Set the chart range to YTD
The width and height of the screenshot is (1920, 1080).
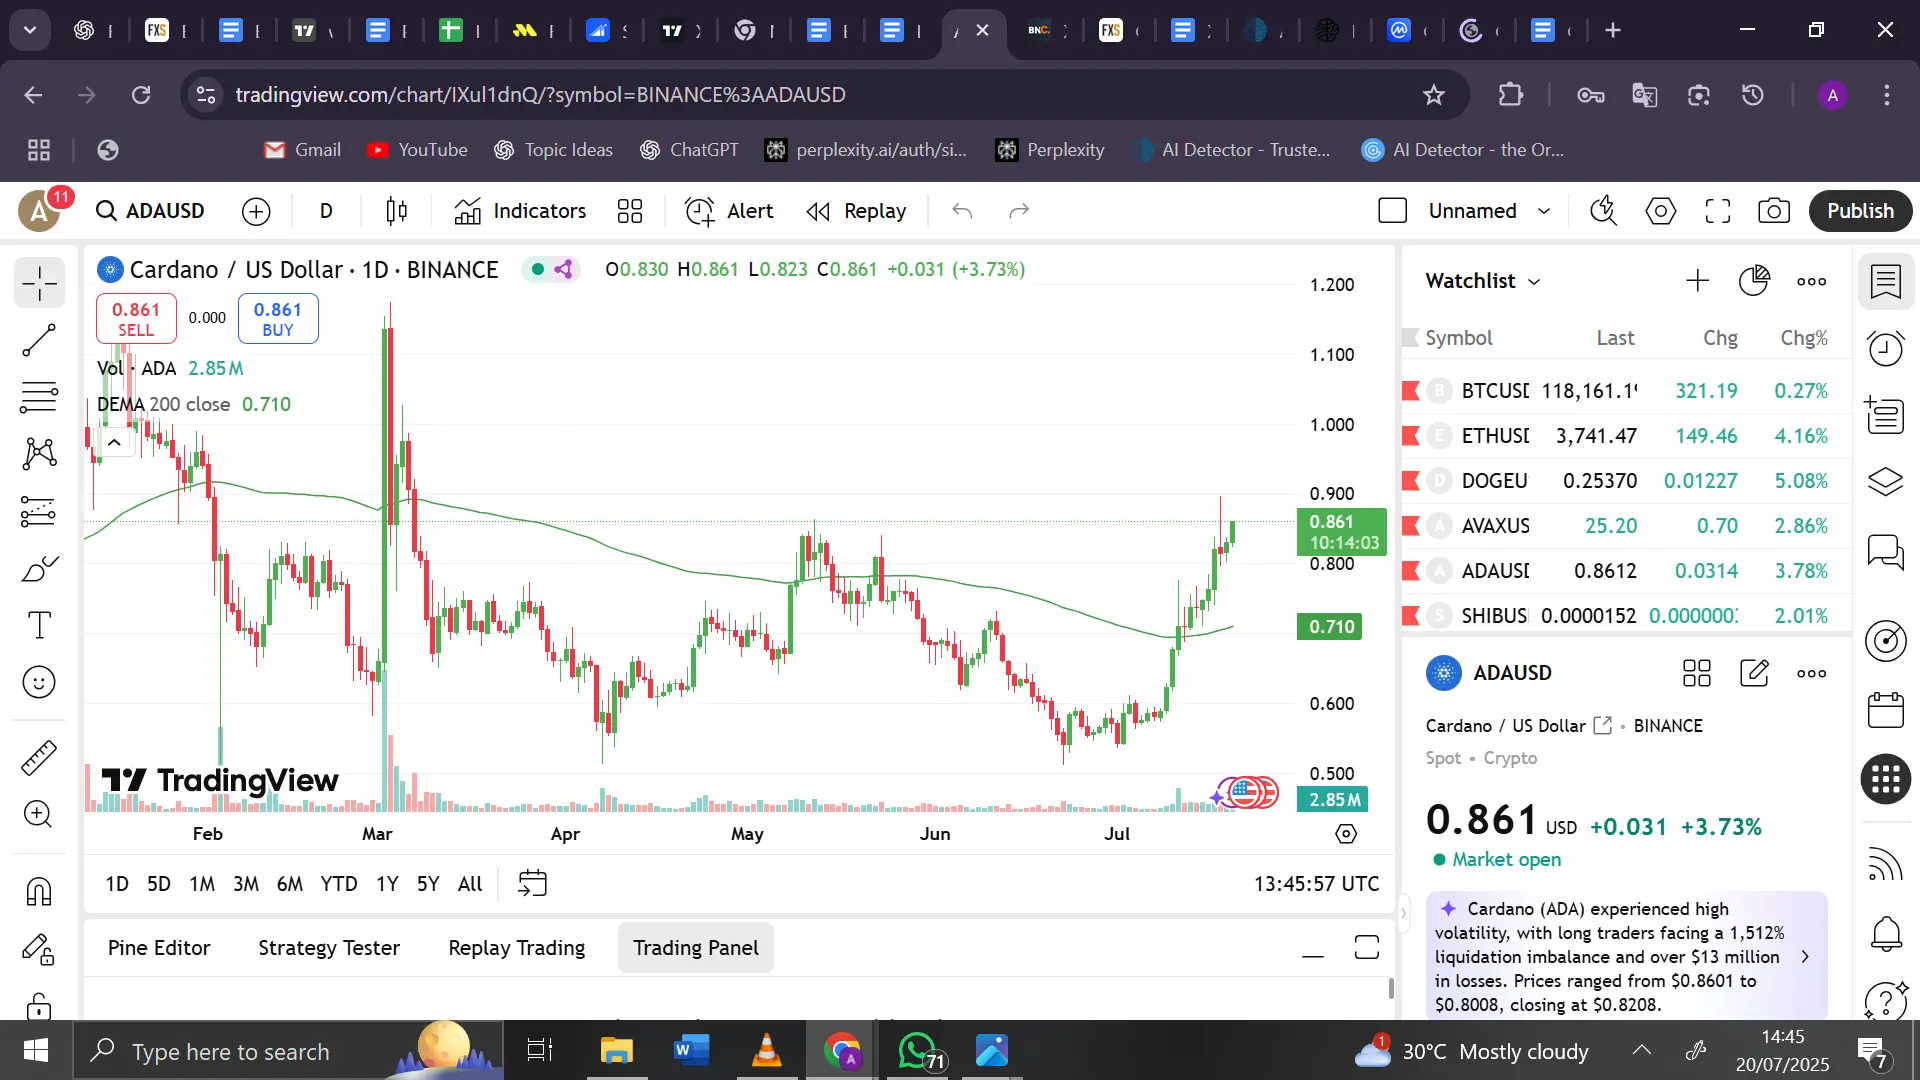339,884
